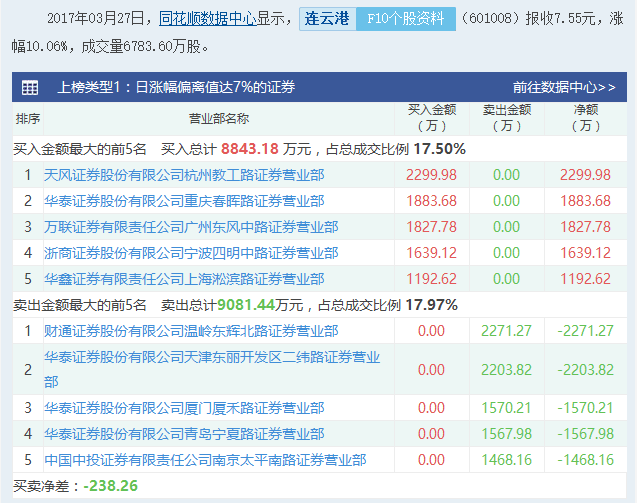Viewport: 637px width, 503px height.
Task: Click sell amount 2203.82 in 天津东丽 row
Action: click(506, 370)
